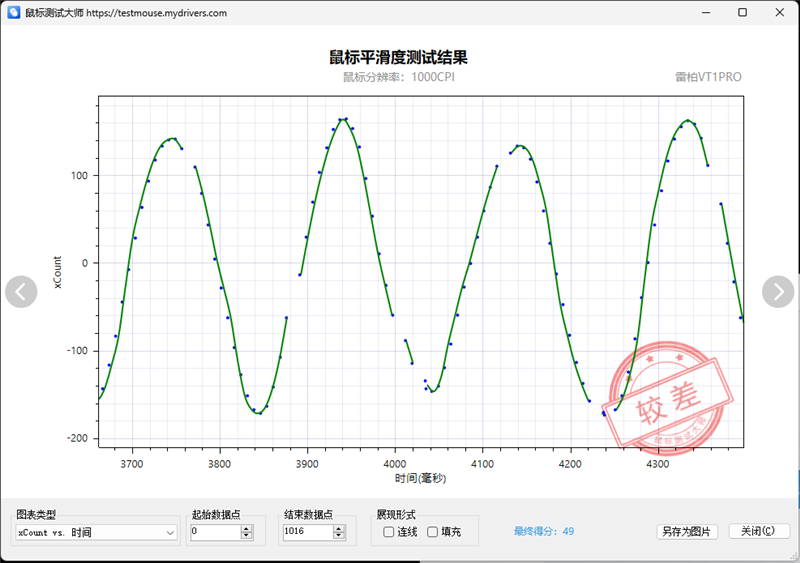Click the 结束数据点 input field
Screen dimensions: 800x563
(x=308, y=532)
